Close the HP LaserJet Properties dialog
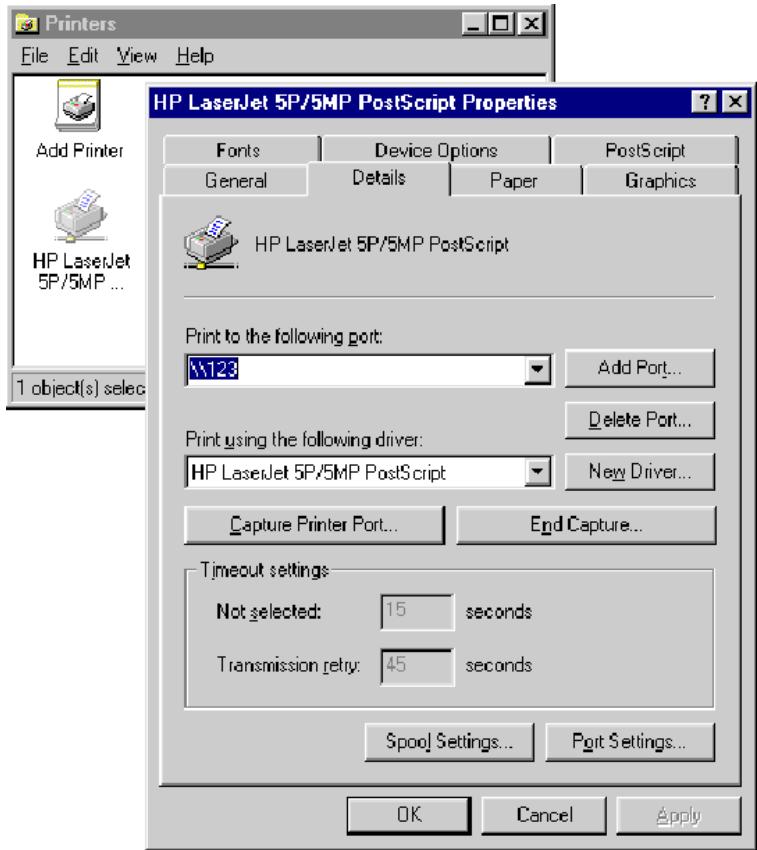The width and height of the screenshot is (757, 850). [735, 101]
